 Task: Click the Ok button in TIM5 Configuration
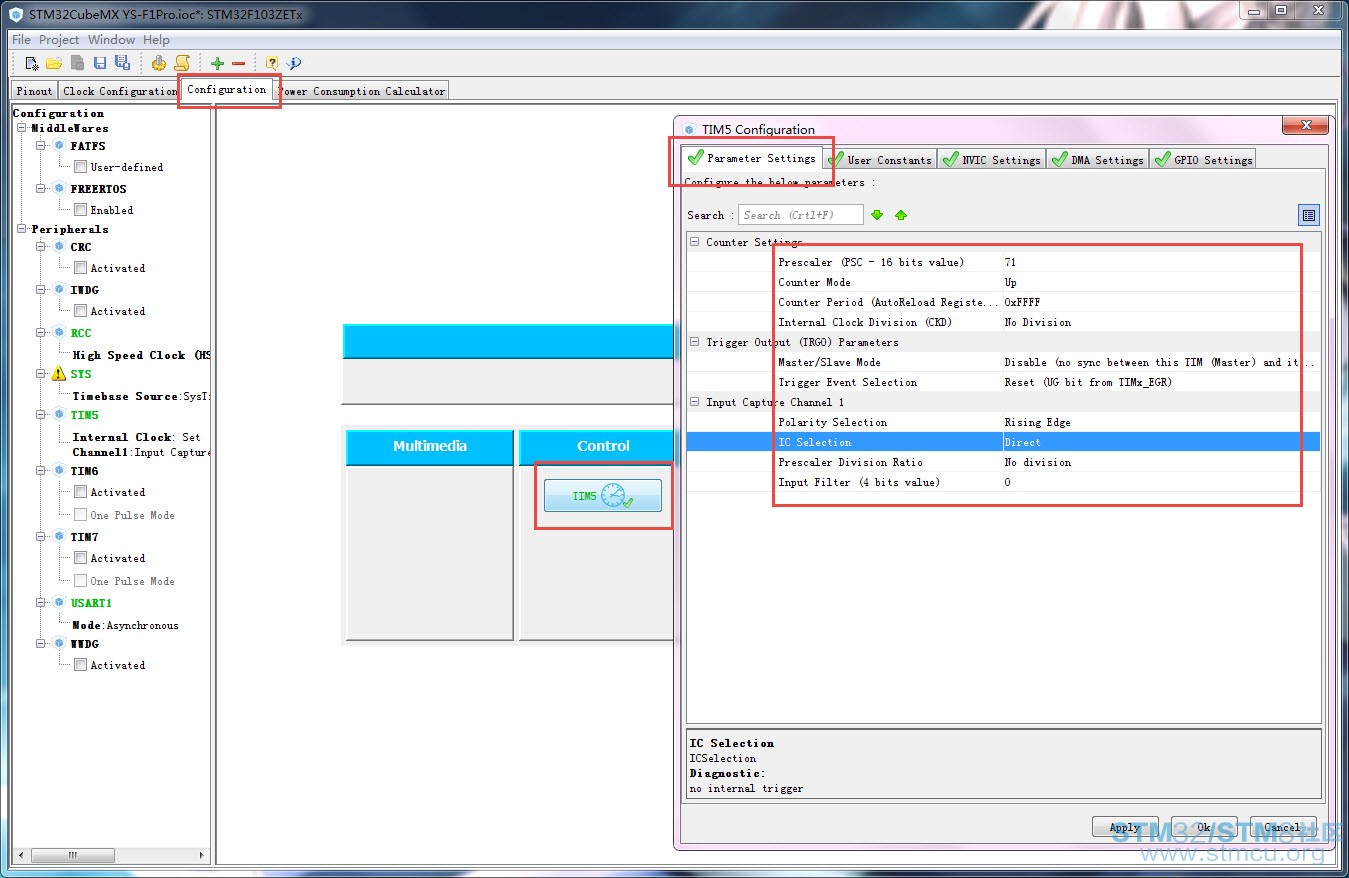(1204, 827)
